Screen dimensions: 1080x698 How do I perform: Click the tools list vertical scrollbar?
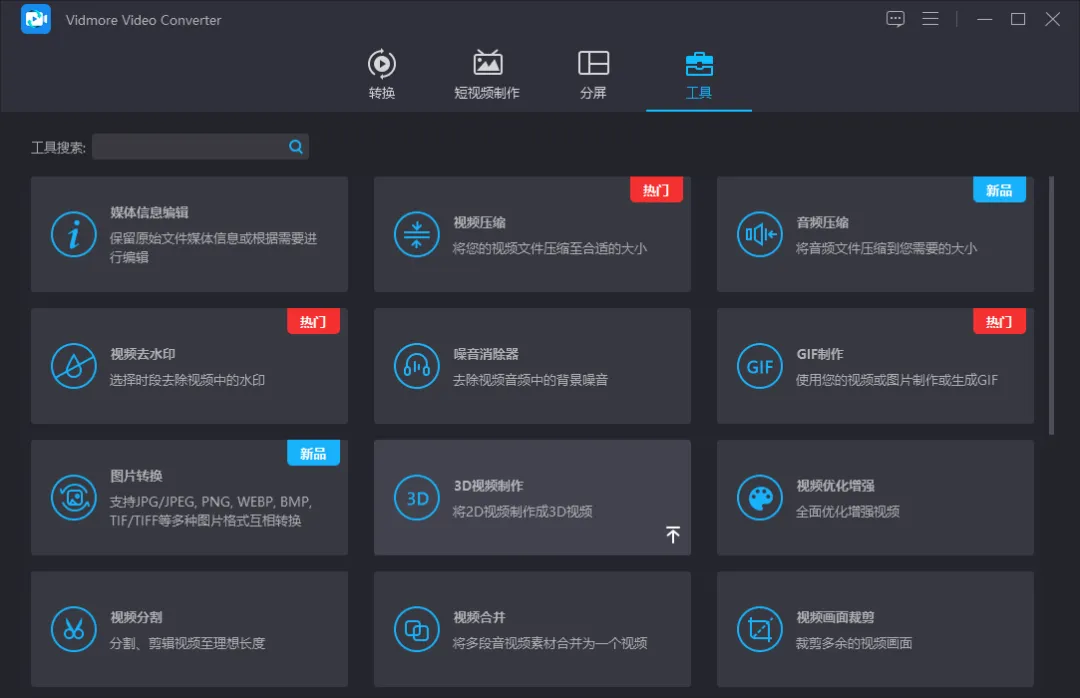(x=1051, y=305)
